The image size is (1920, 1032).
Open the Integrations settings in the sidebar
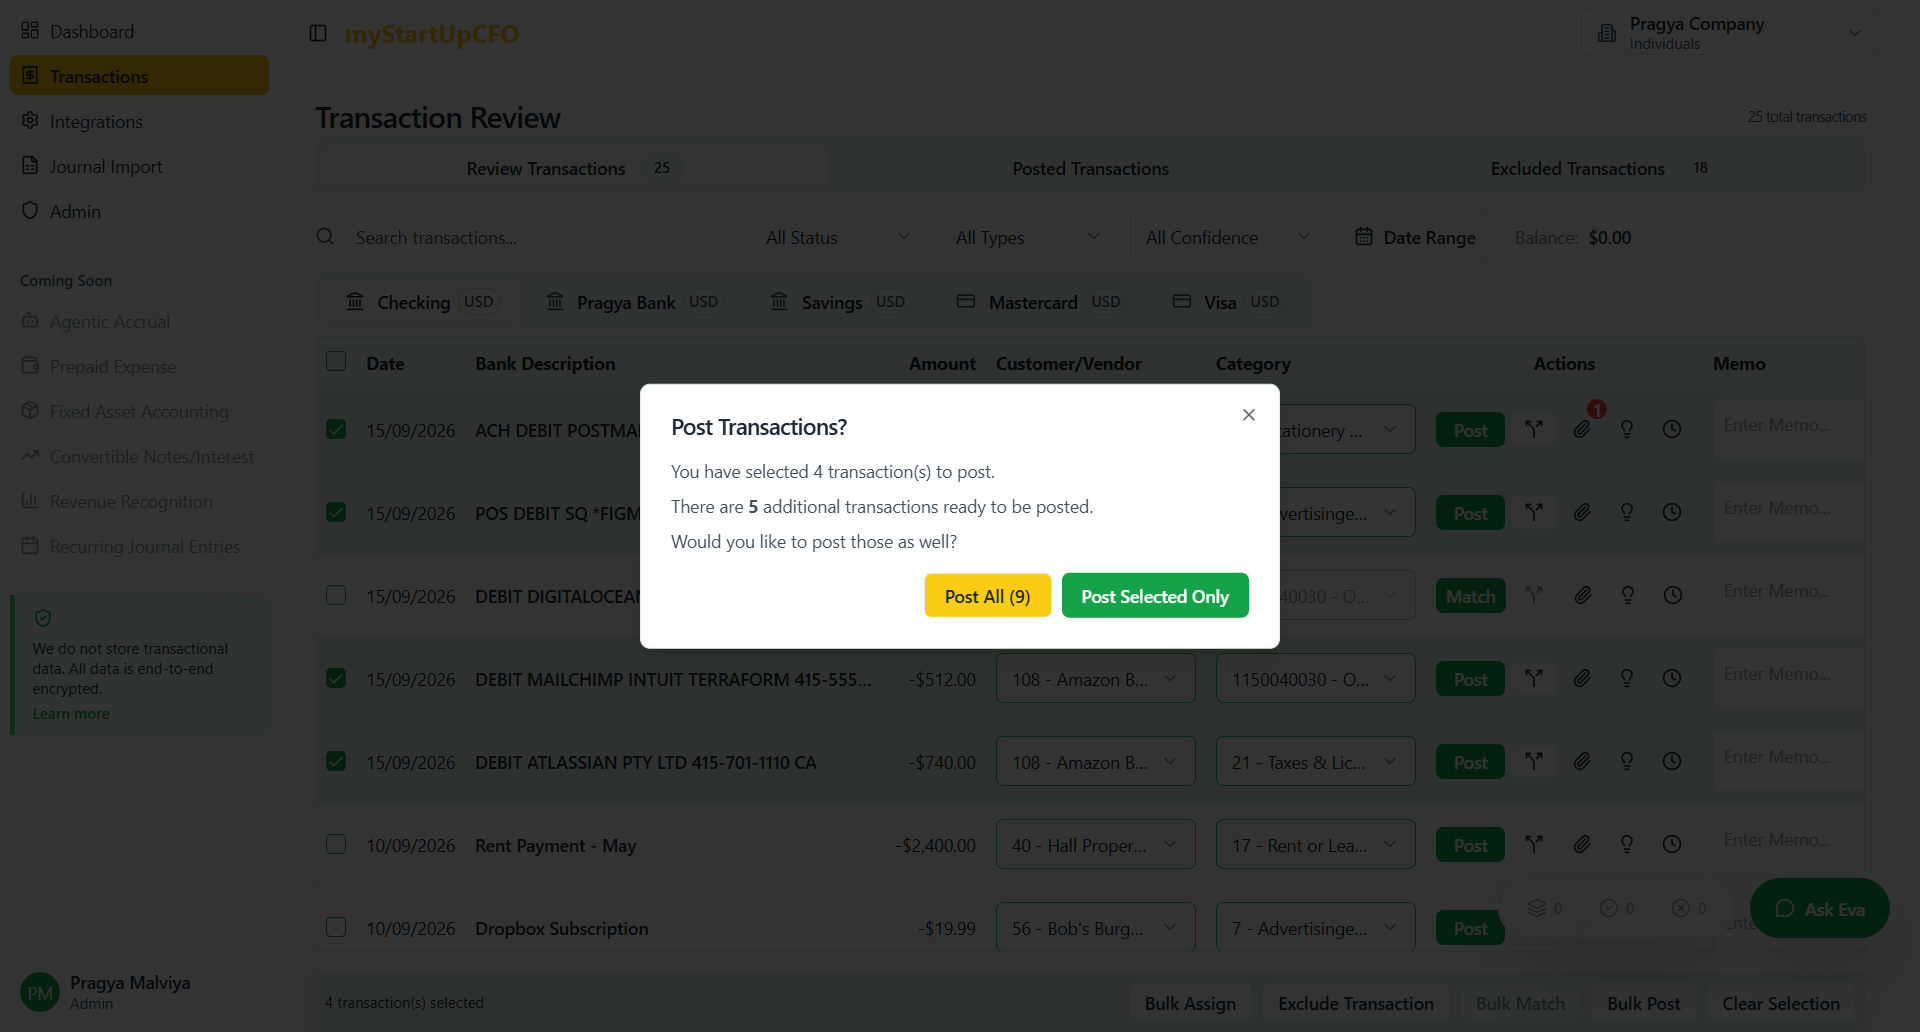pyautogui.click(x=96, y=121)
